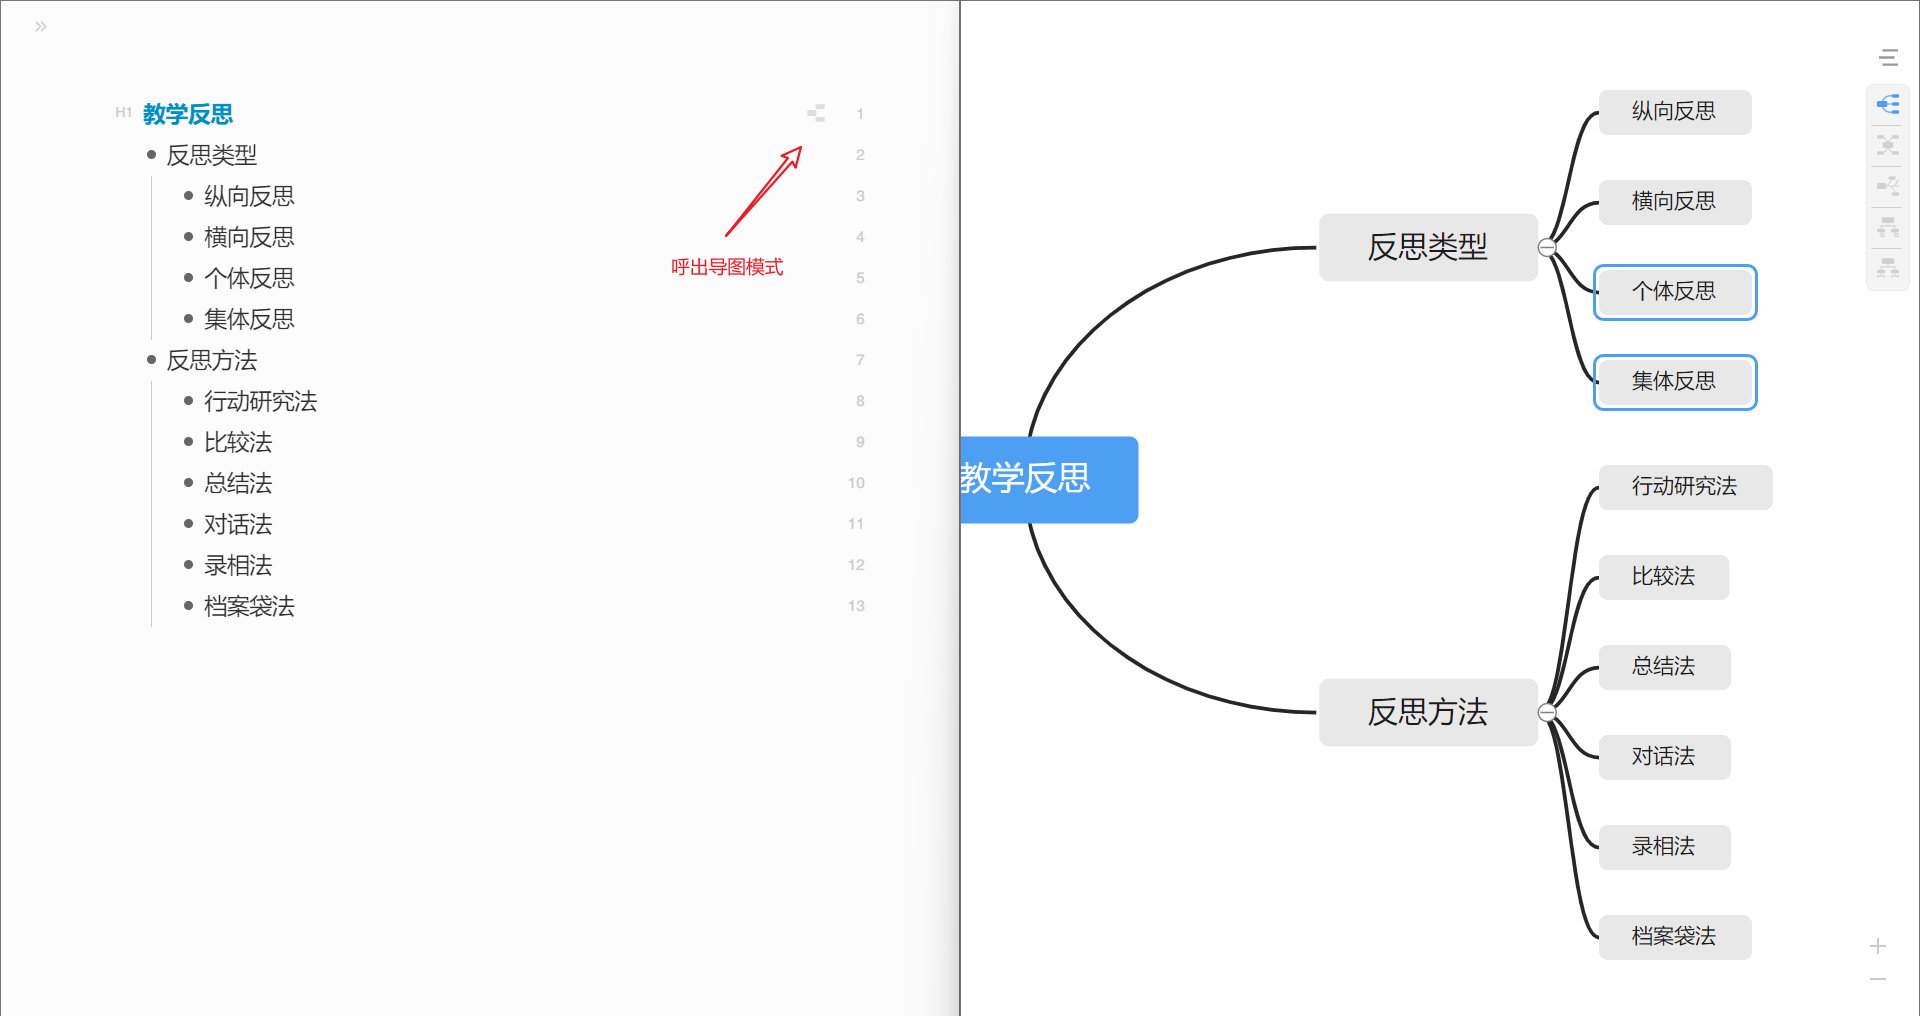
Task: Select the mindmap layout icon in right toolbar
Action: click(1889, 103)
